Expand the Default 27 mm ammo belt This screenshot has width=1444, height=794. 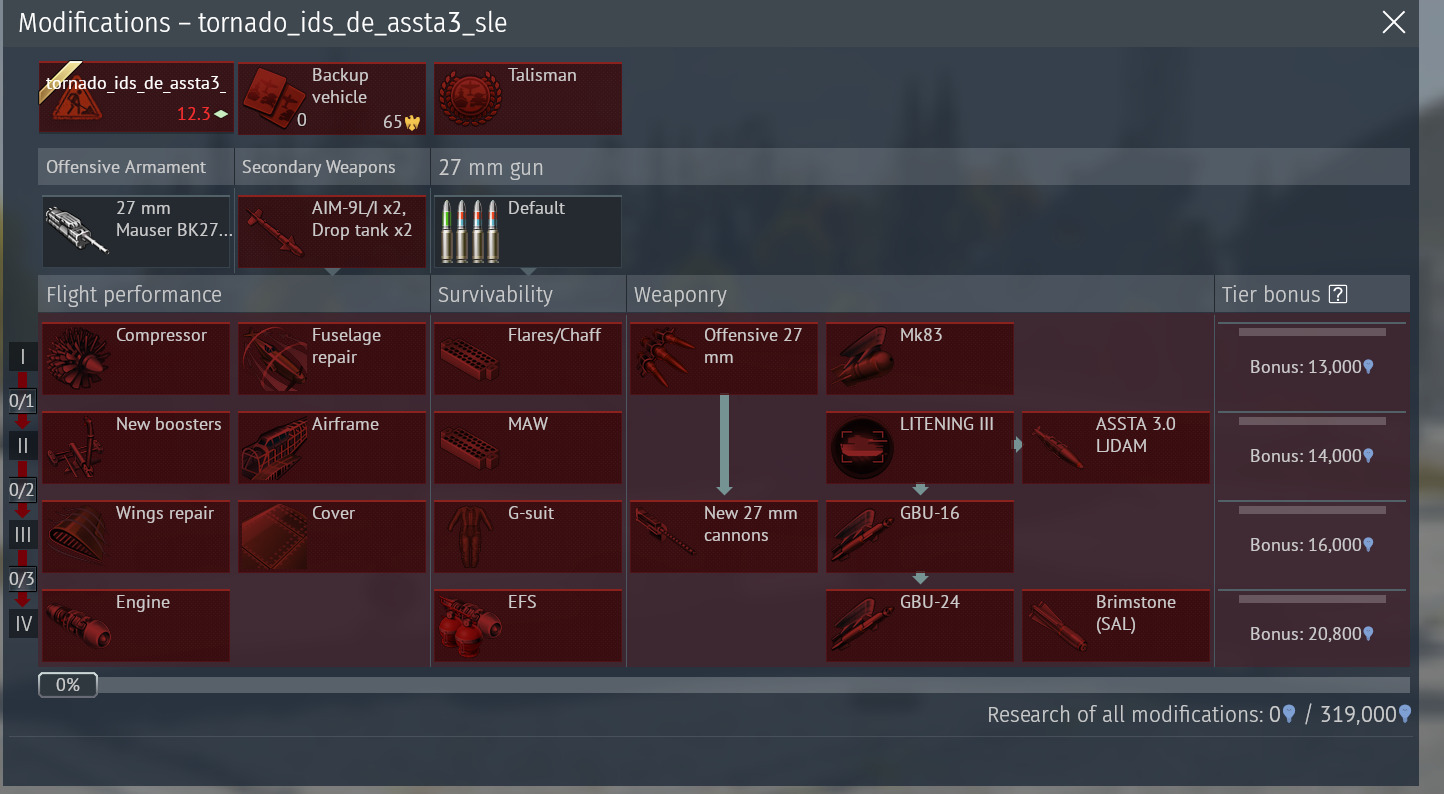pyautogui.click(x=527, y=231)
